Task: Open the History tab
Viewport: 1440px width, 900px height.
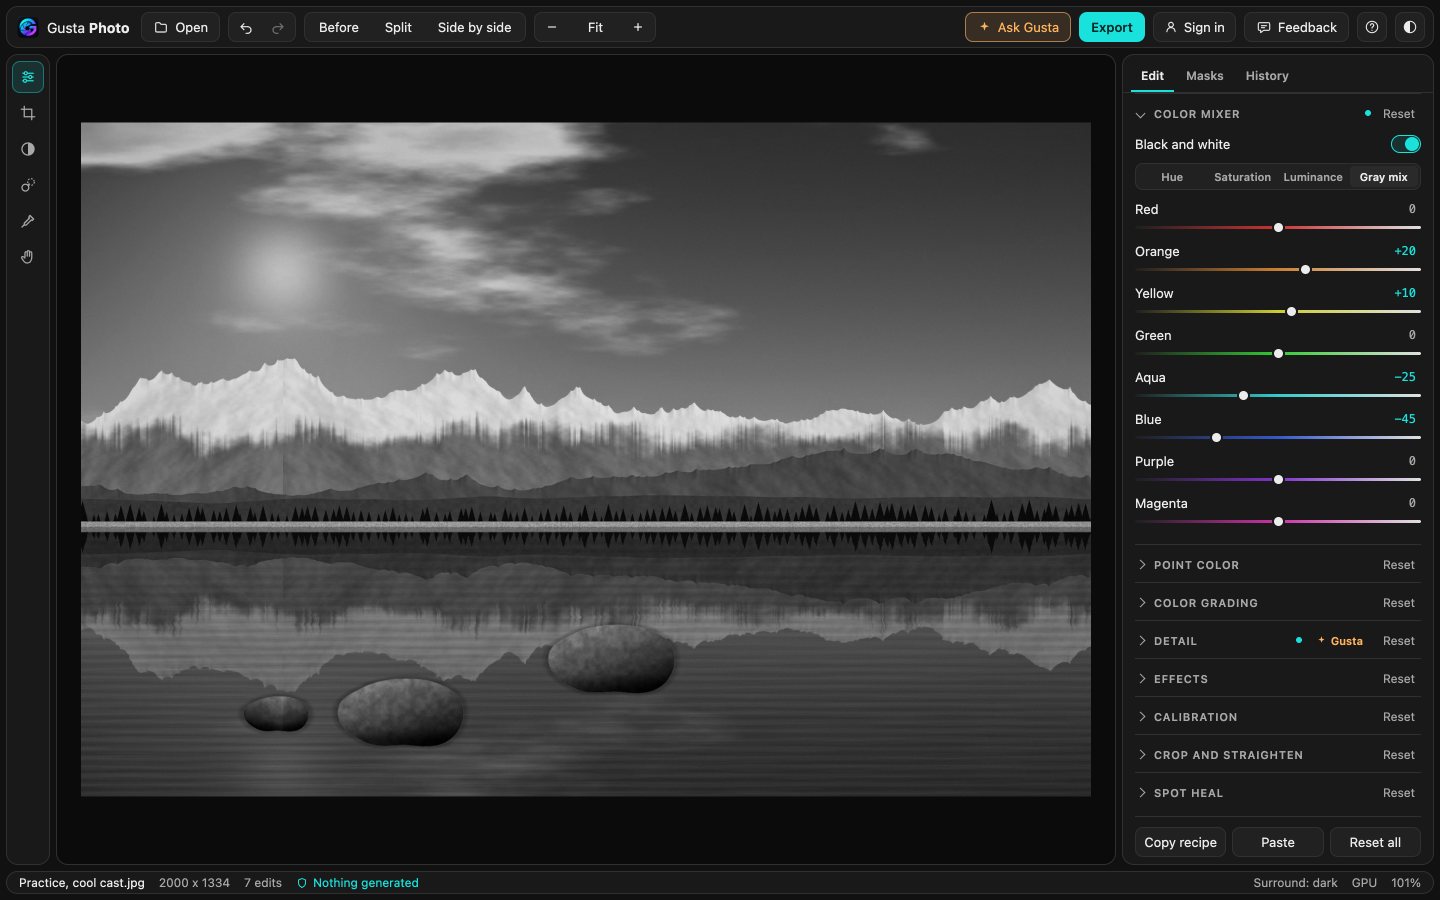Action: (1266, 76)
